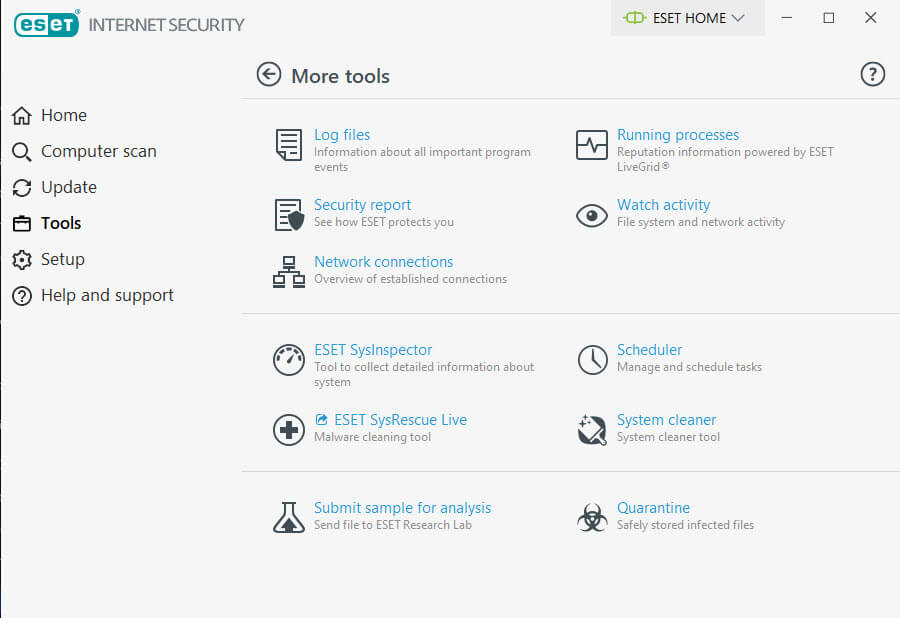Image resolution: width=900 pixels, height=618 pixels.
Task: Click the Submit sample flask icon
Action: 289,518
